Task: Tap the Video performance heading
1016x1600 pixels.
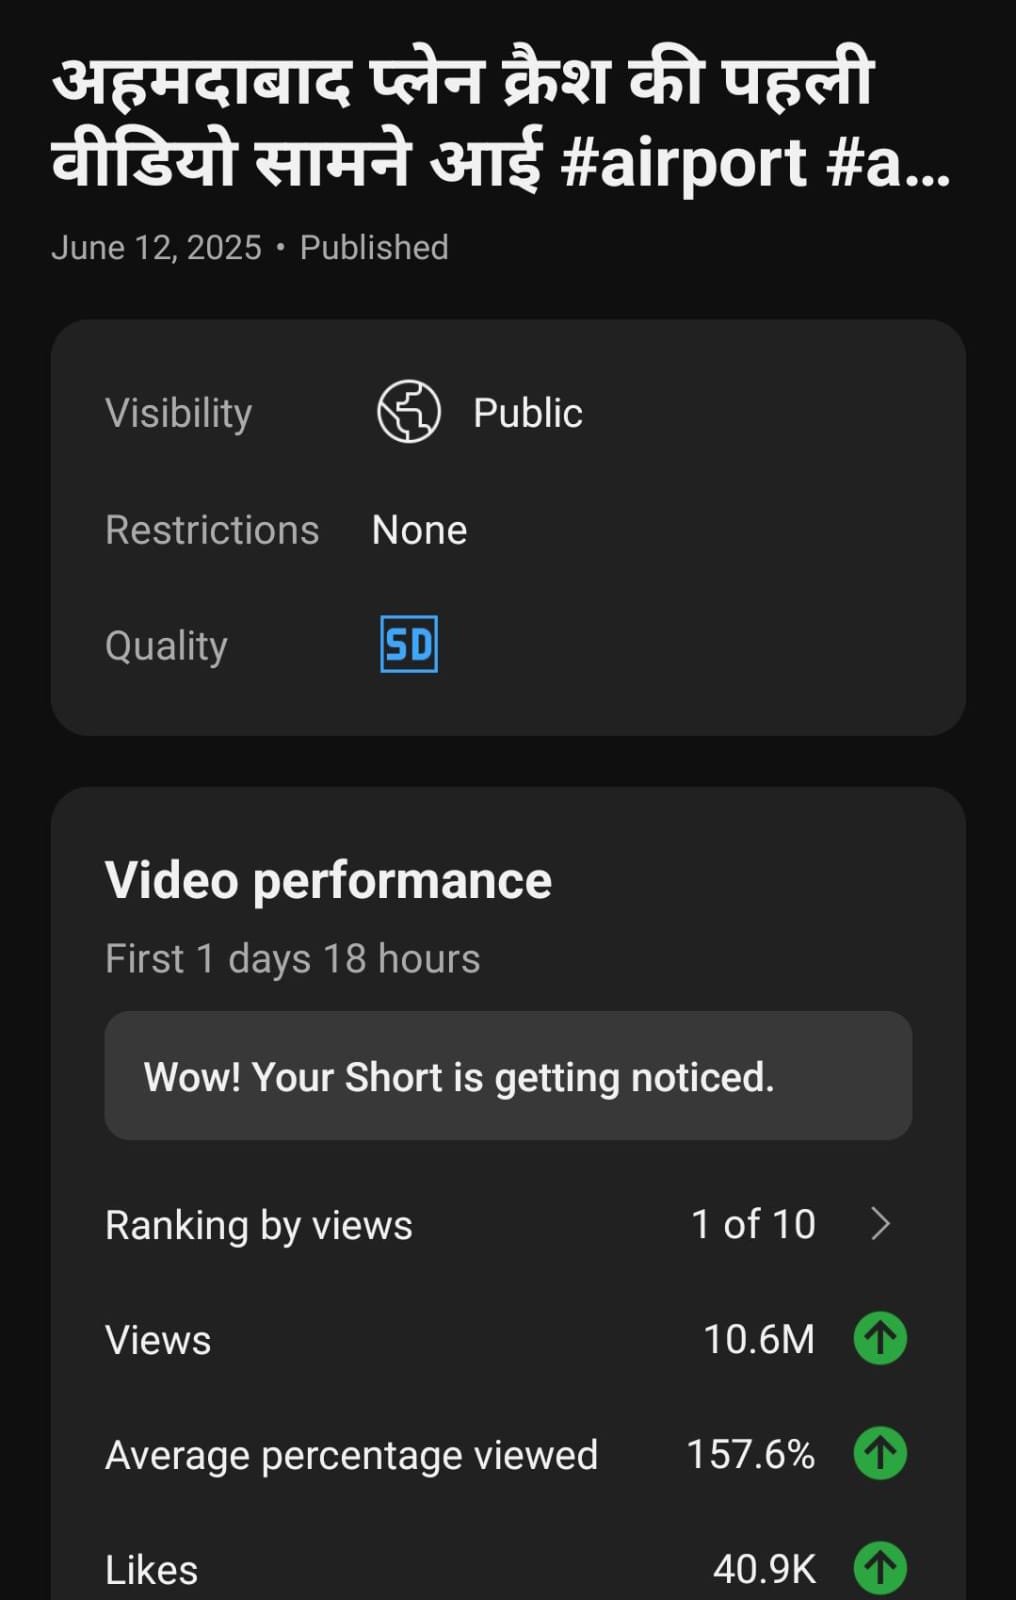Action: pos(328,881)
